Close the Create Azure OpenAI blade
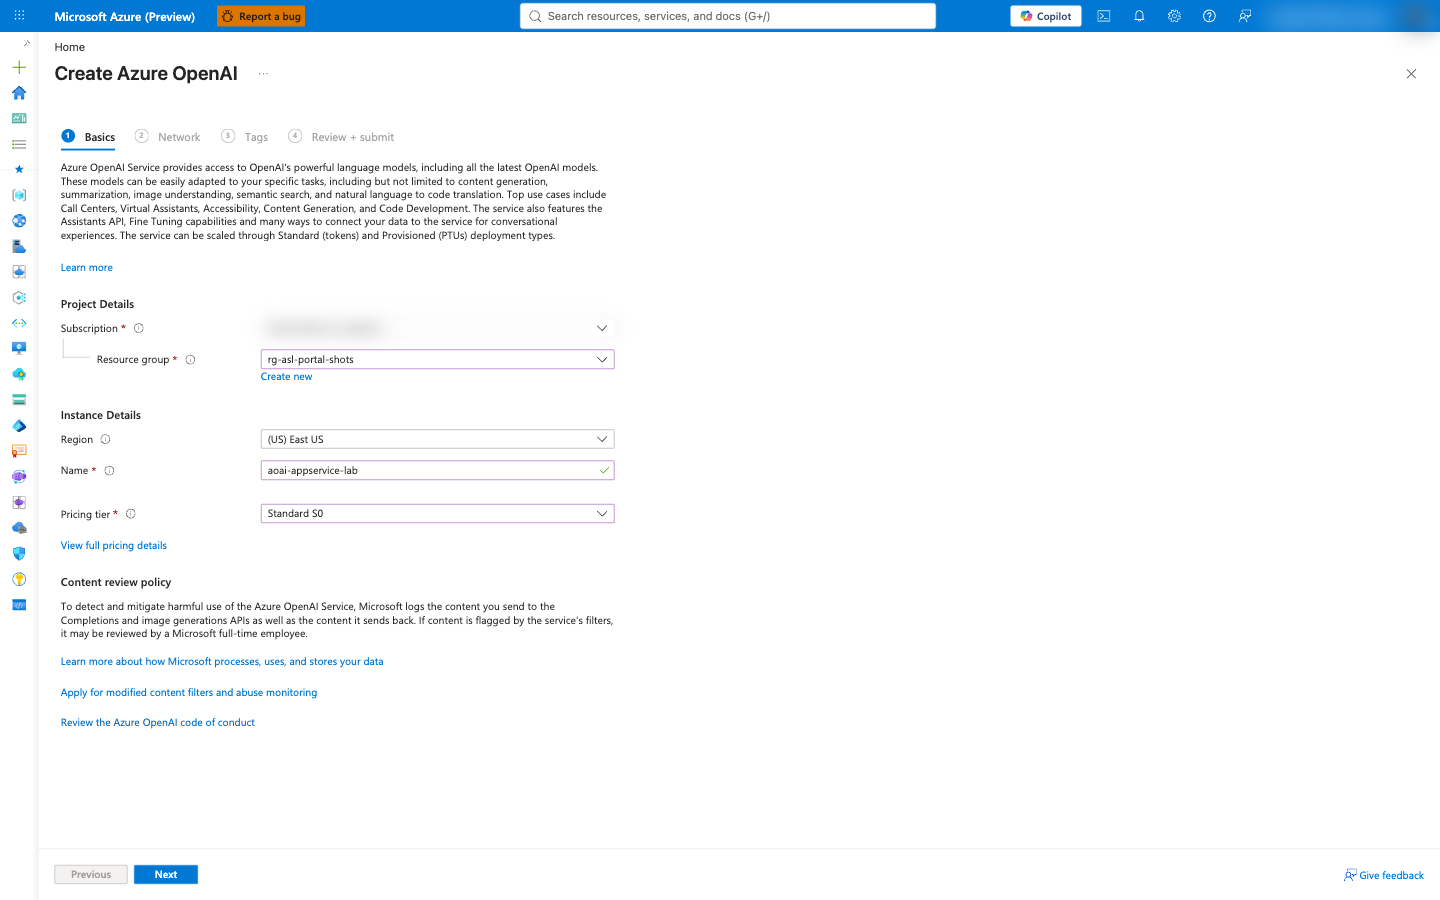The height and width of the screenshot is (900, 1440). 1411,74
